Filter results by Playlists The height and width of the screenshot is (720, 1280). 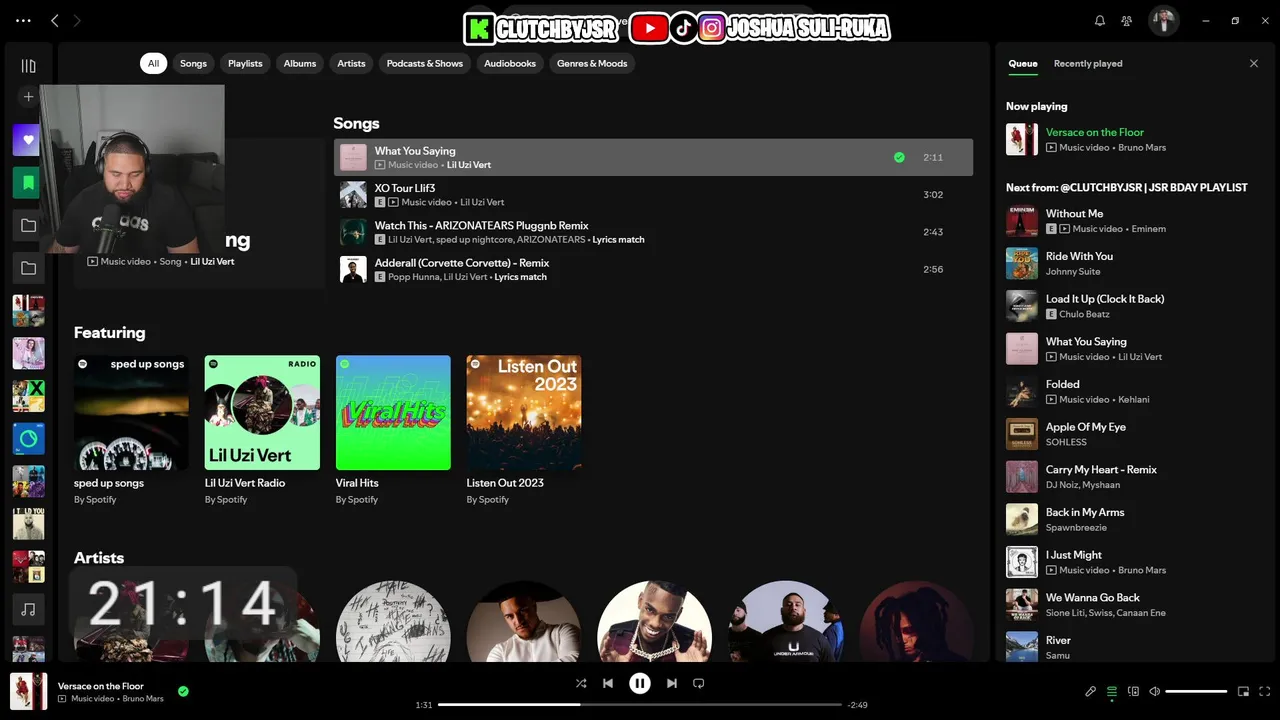point(245,63)
